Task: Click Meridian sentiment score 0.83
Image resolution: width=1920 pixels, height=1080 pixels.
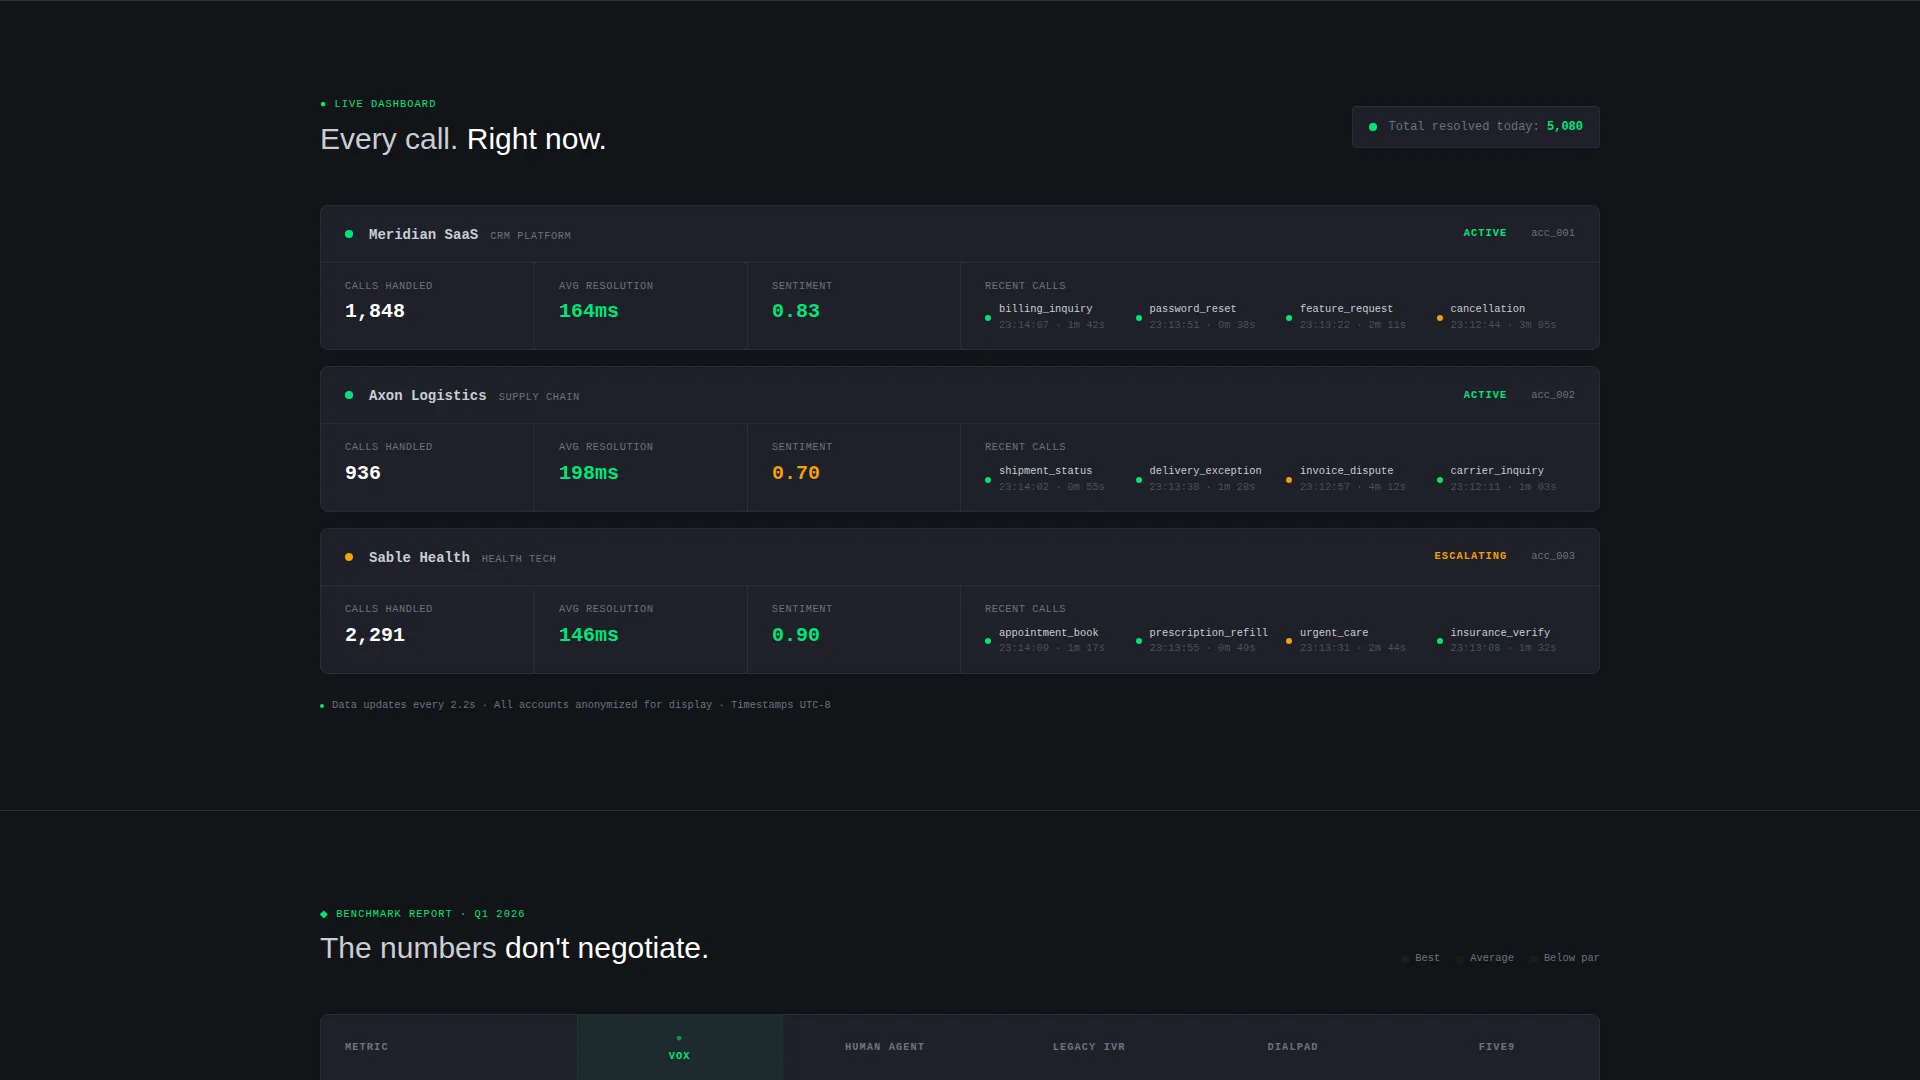Action: coord(795,311)
